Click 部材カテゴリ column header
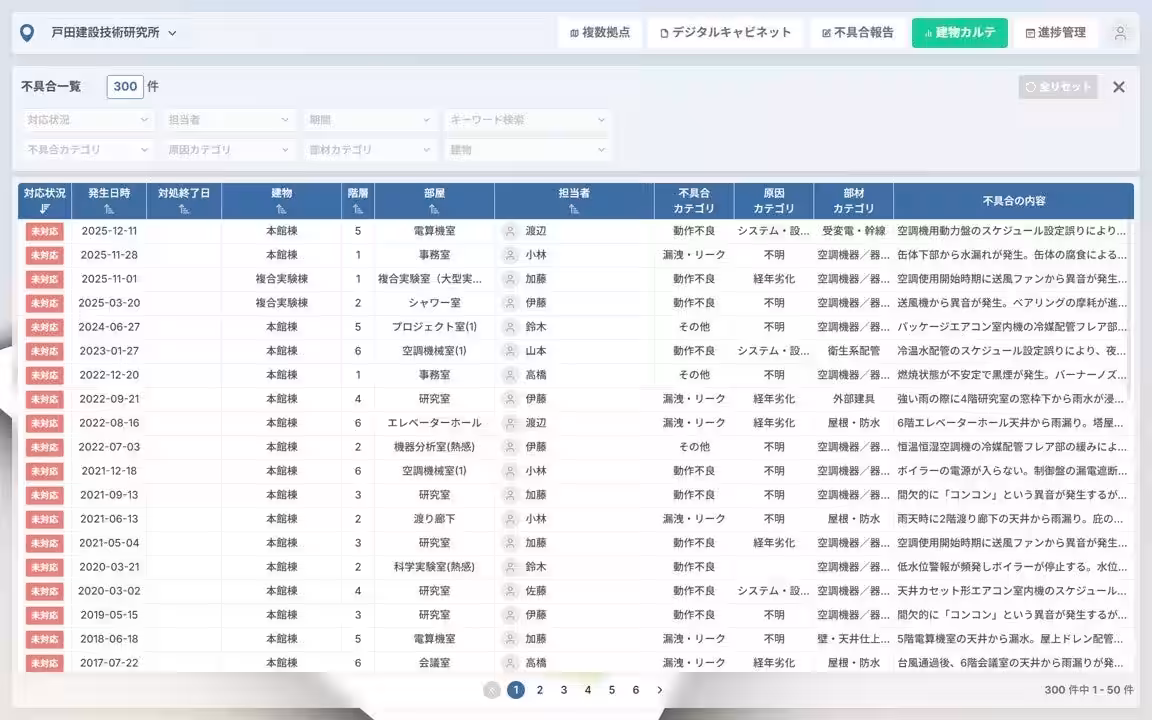Viewport: 1152px width, 720px height. click(x=854, y=201)
